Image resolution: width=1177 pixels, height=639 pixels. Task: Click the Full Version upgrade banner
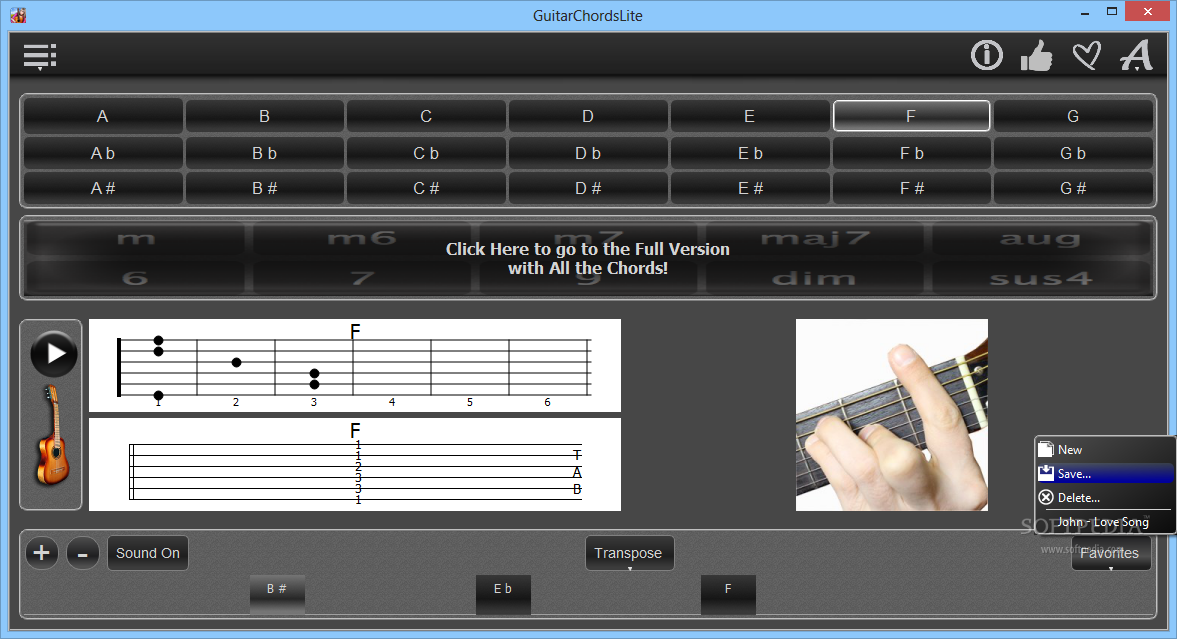pyautogui.click(x=588, y=258)
